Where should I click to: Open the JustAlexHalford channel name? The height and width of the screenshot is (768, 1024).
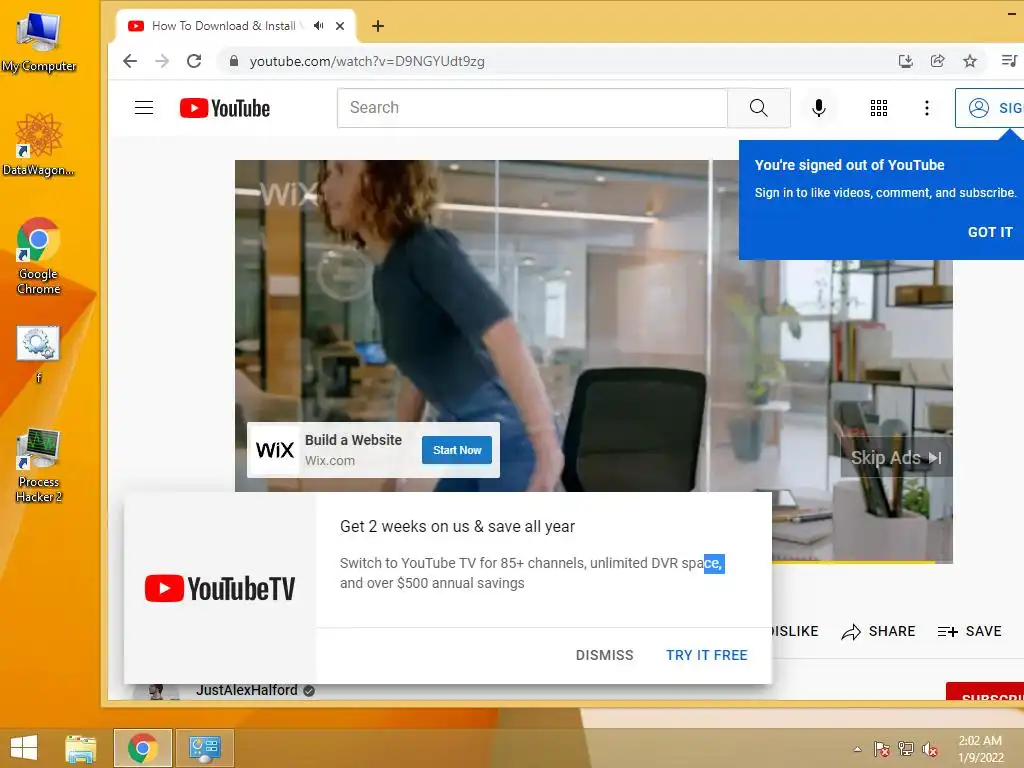point(246,690)
